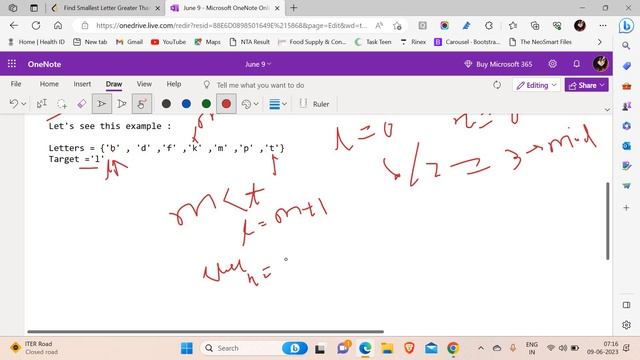Pick the Eraser tool
The width and height of the screenshot is (640, 360).
pos(82,104)
